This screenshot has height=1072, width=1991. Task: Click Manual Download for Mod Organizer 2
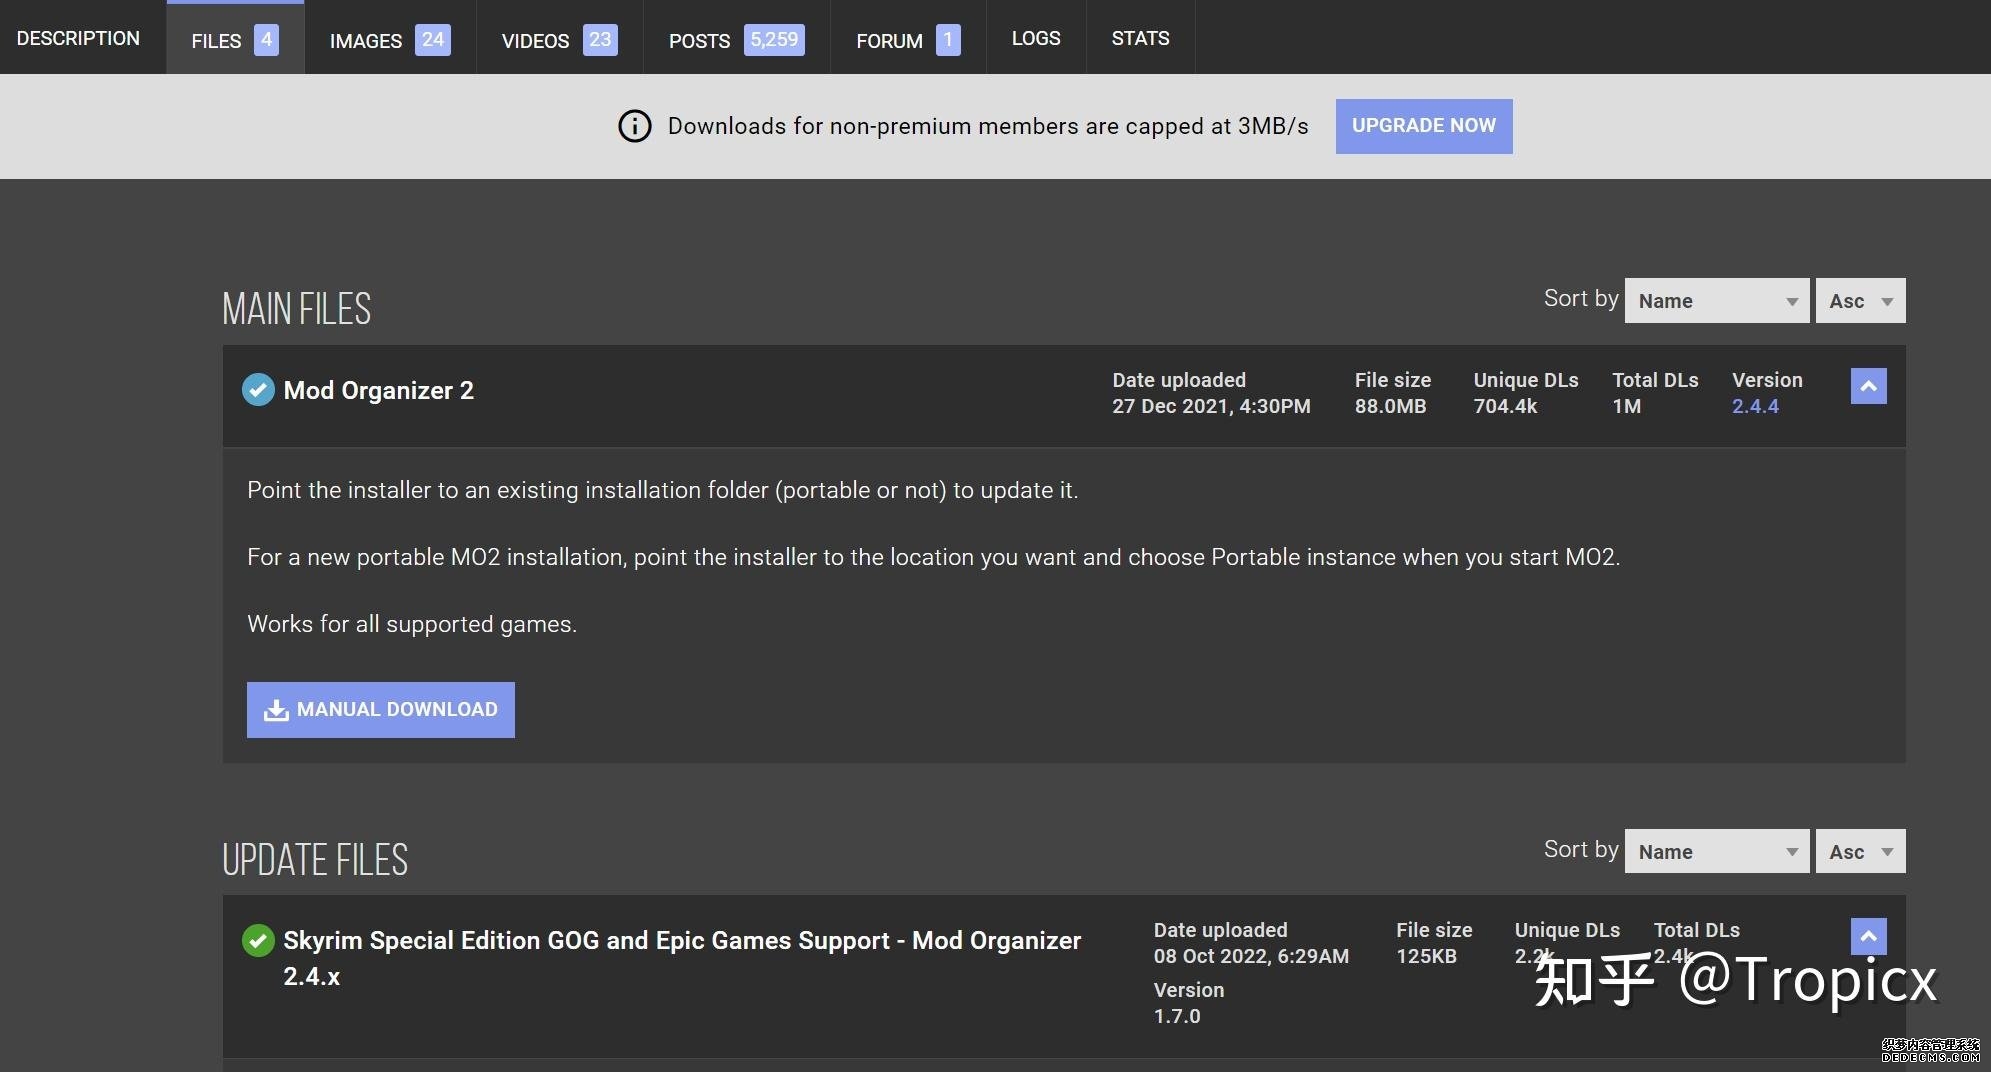[x=380, y=710]
